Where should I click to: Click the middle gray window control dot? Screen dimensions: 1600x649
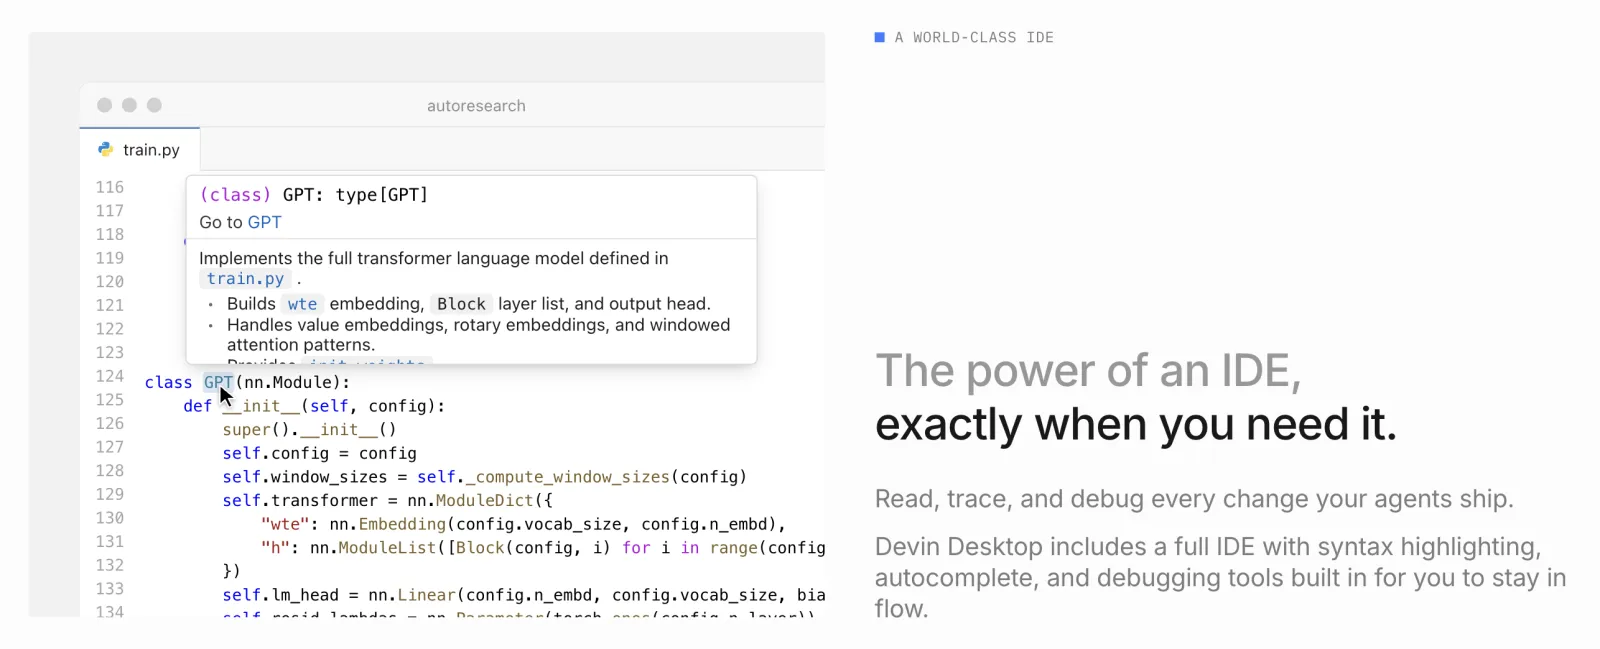pyautogui.click(x=129, y=105)
